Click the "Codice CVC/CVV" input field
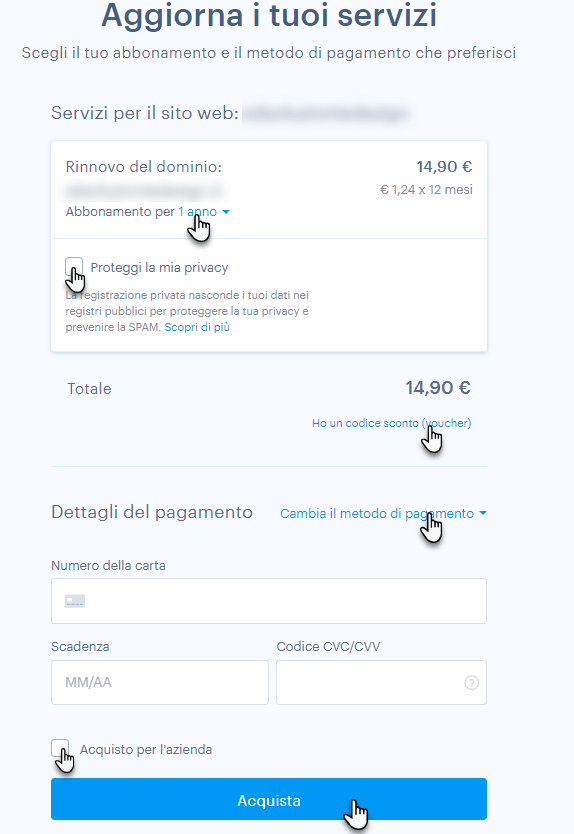 tap(381, 682)
